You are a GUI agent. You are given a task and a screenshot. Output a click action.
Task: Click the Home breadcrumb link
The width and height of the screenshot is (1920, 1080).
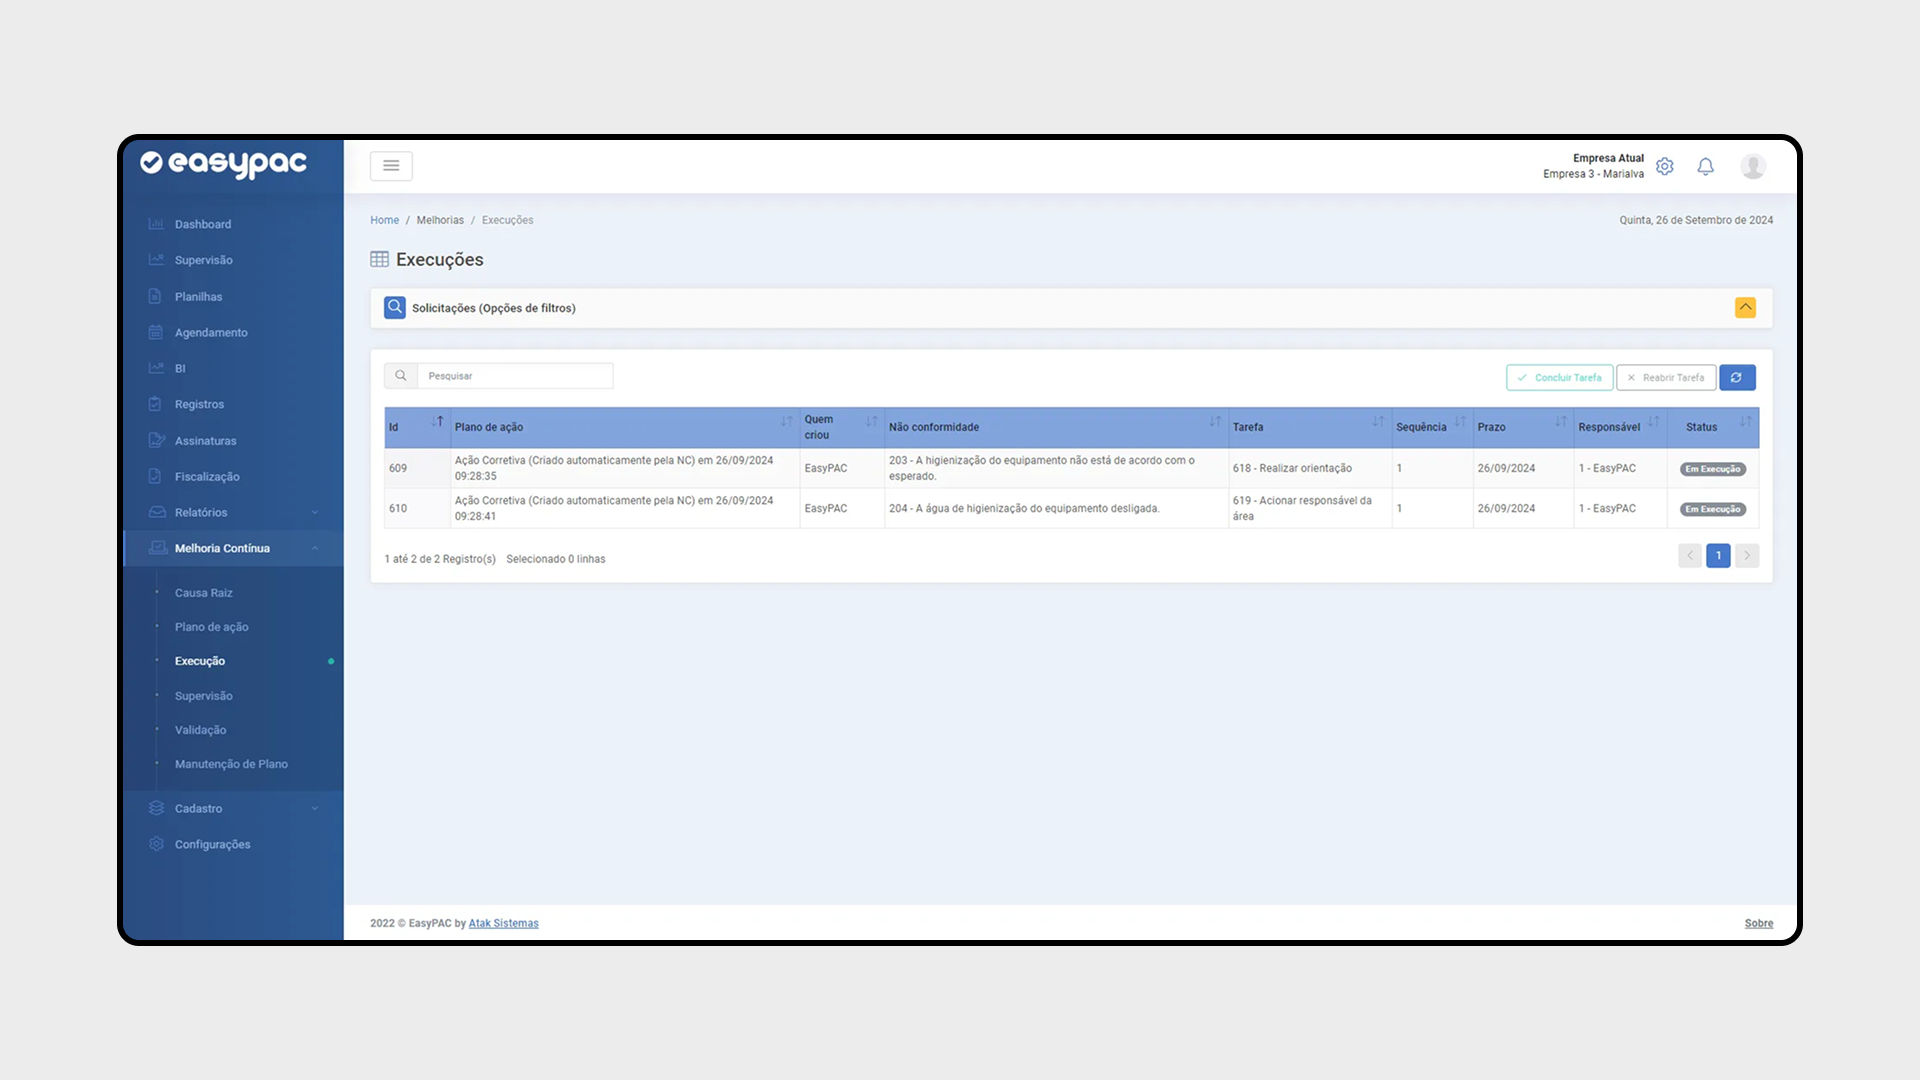(384, 220)
